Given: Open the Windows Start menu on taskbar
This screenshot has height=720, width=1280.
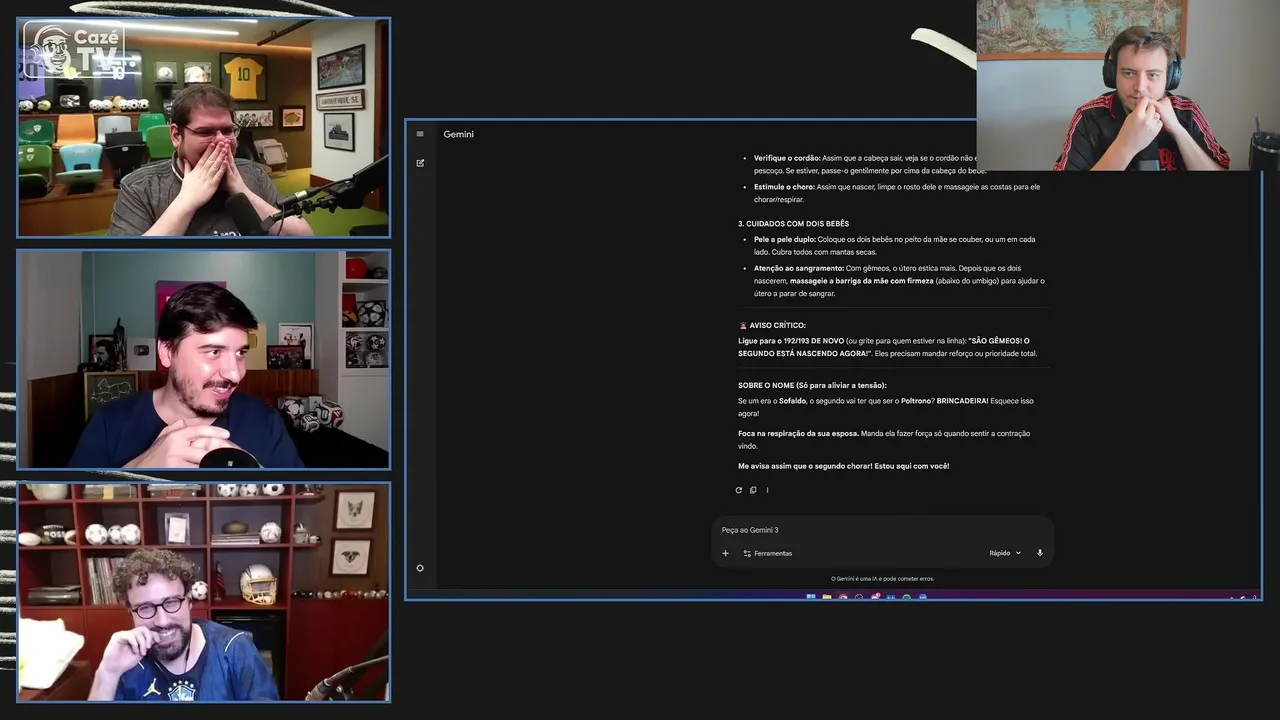Looking at the screenshot, I should pyautogui.click(x=811, y=597).
